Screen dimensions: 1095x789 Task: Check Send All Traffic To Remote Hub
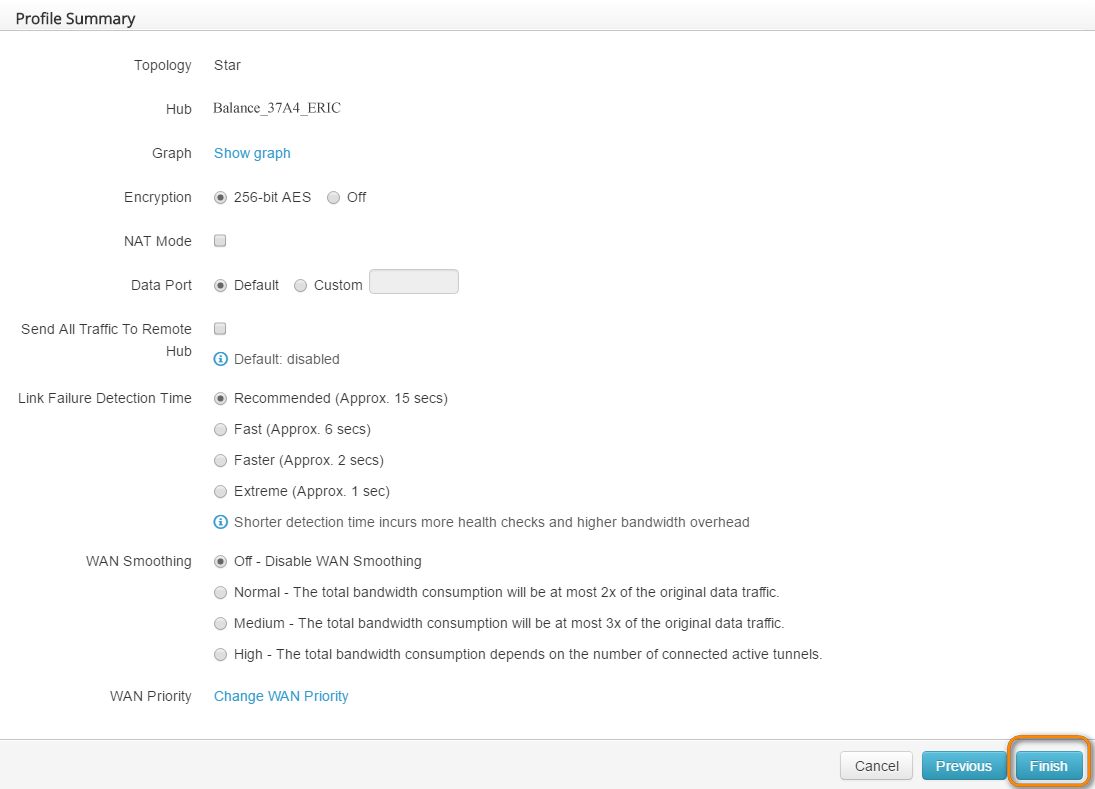point(221,328)
